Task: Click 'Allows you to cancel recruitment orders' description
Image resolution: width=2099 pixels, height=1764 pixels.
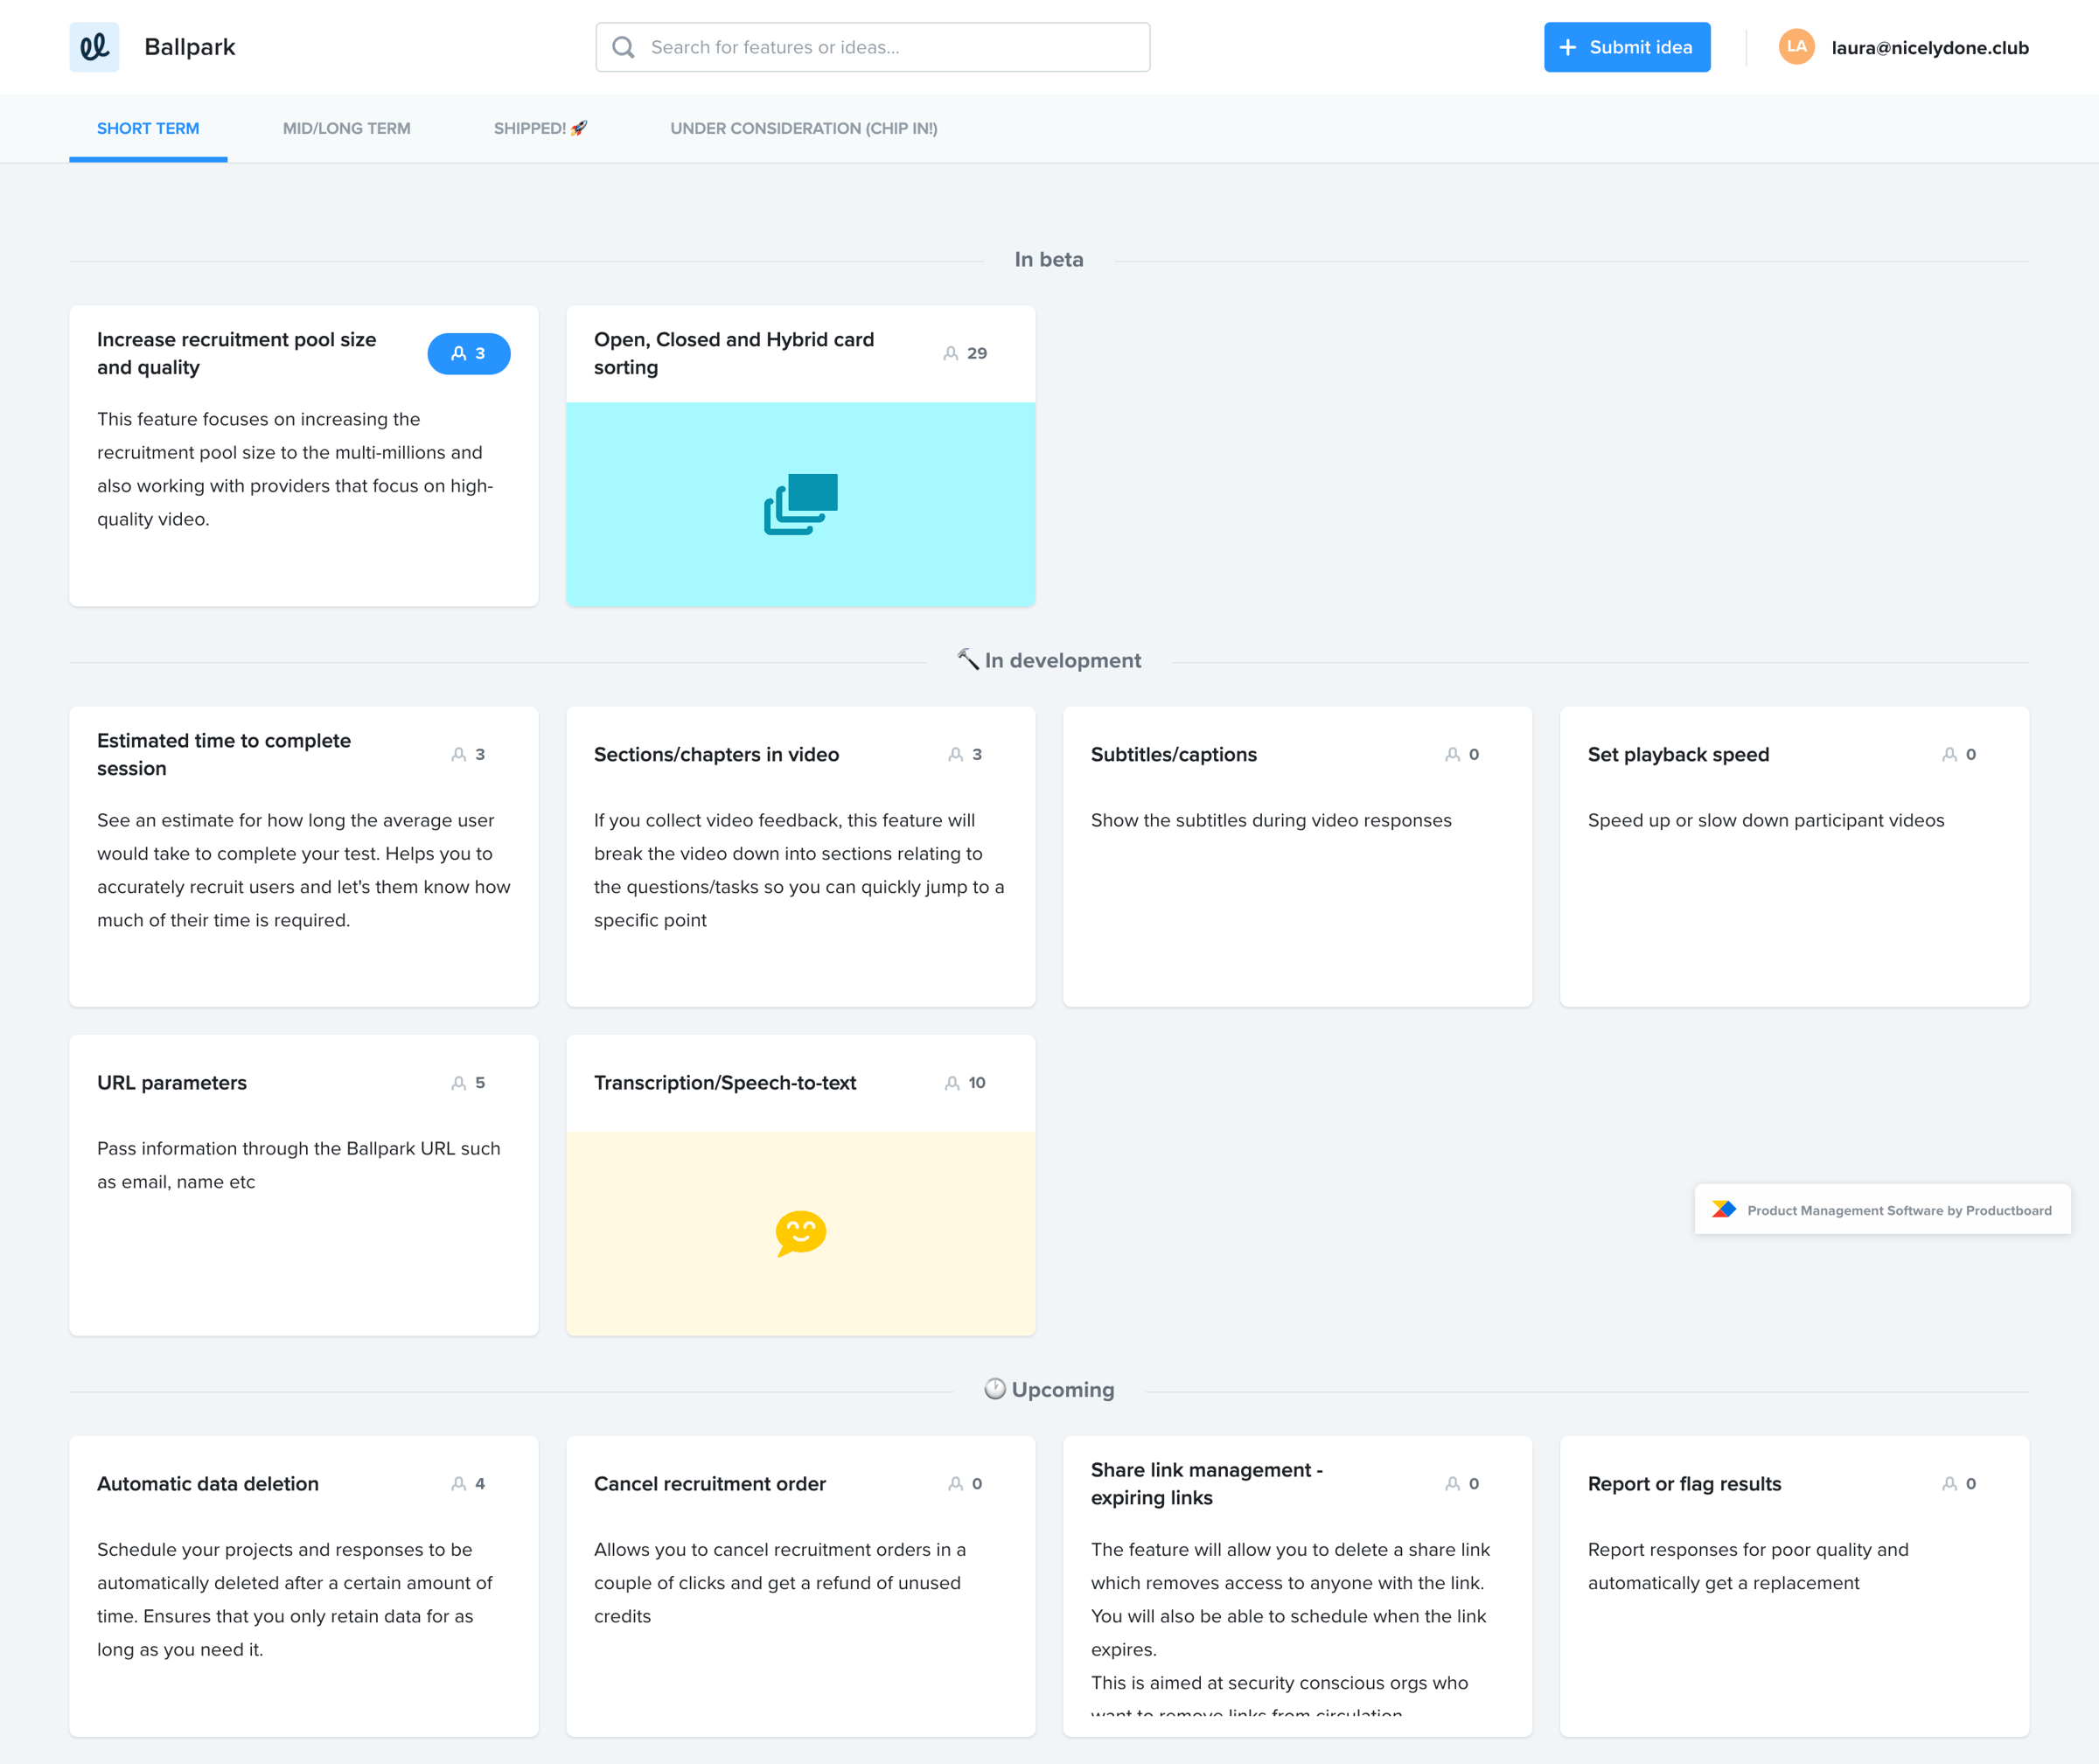Action: click(x=779, y=1583)
